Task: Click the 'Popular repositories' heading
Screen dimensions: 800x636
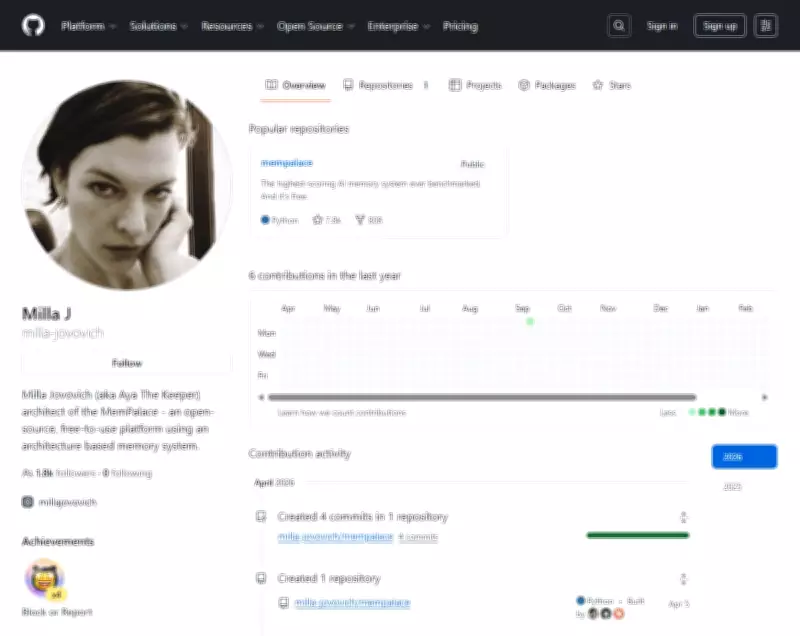Action: click(298, 129)
